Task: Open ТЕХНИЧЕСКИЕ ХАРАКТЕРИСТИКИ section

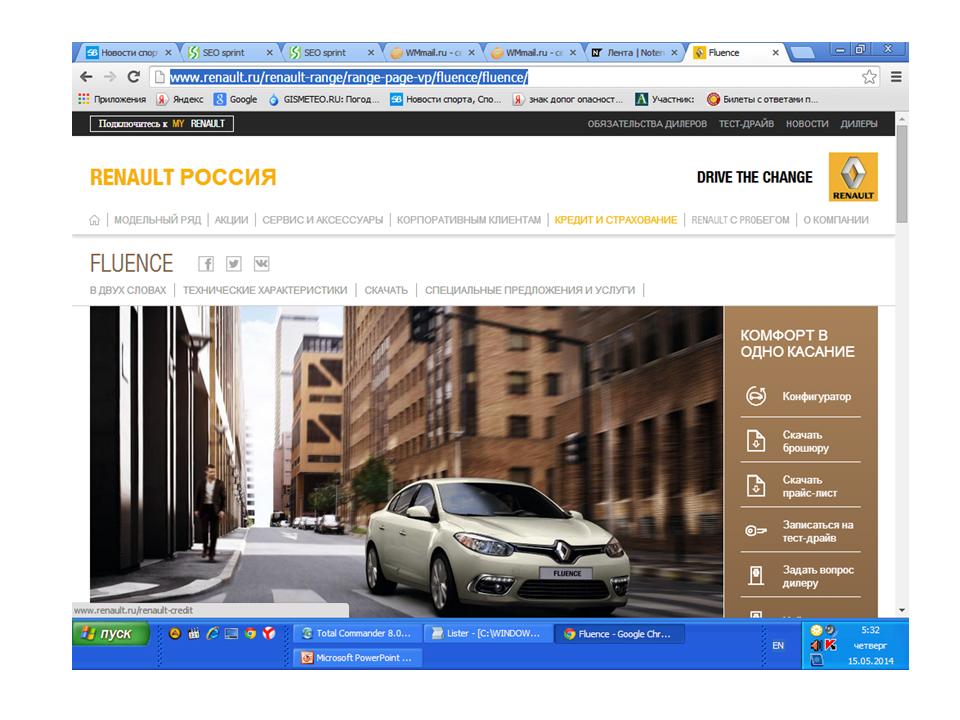Action: click(265, 290)
